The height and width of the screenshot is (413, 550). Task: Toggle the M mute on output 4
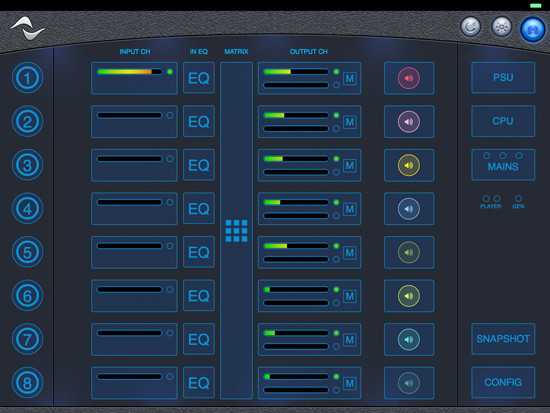[x=350, y=209]
